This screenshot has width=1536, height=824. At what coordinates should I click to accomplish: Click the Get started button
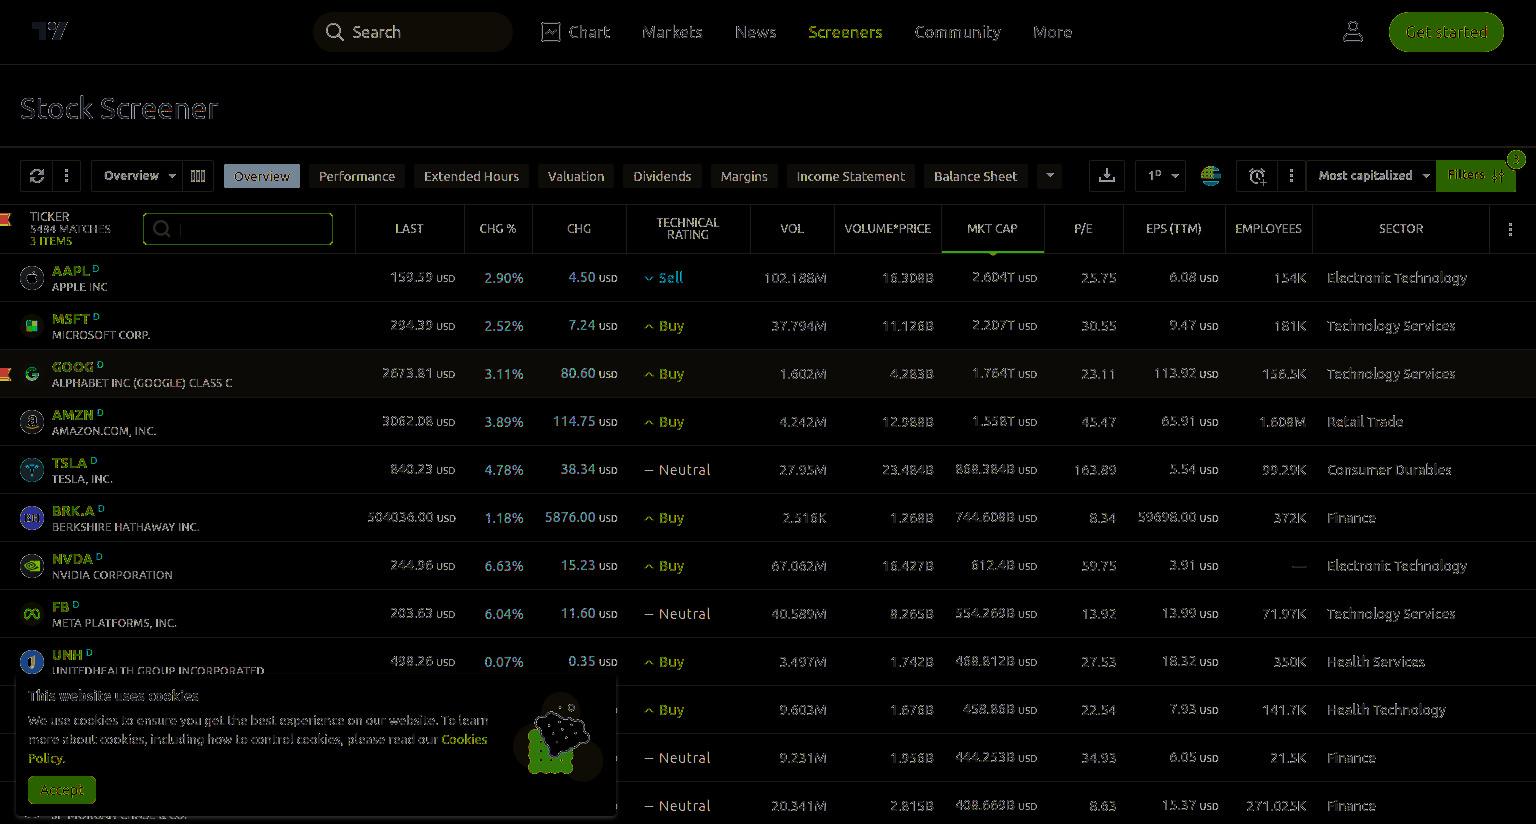coord(1446,32)
